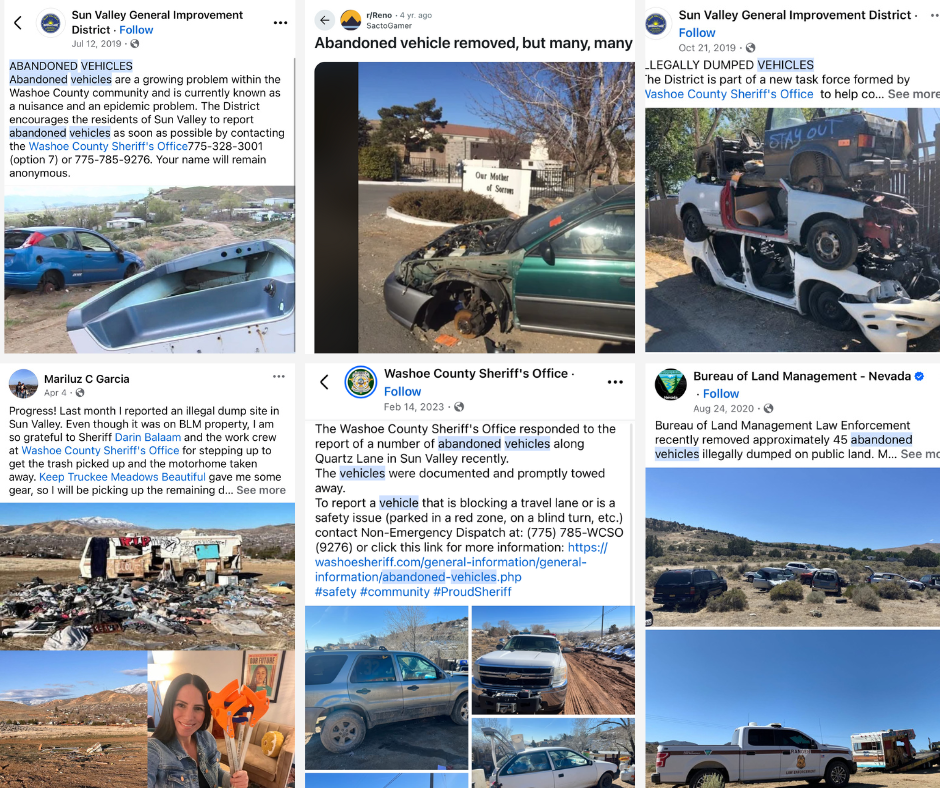Open the Darin Balaam profile link
Viewport: 940px width, 788px height.
click(147, 437)
